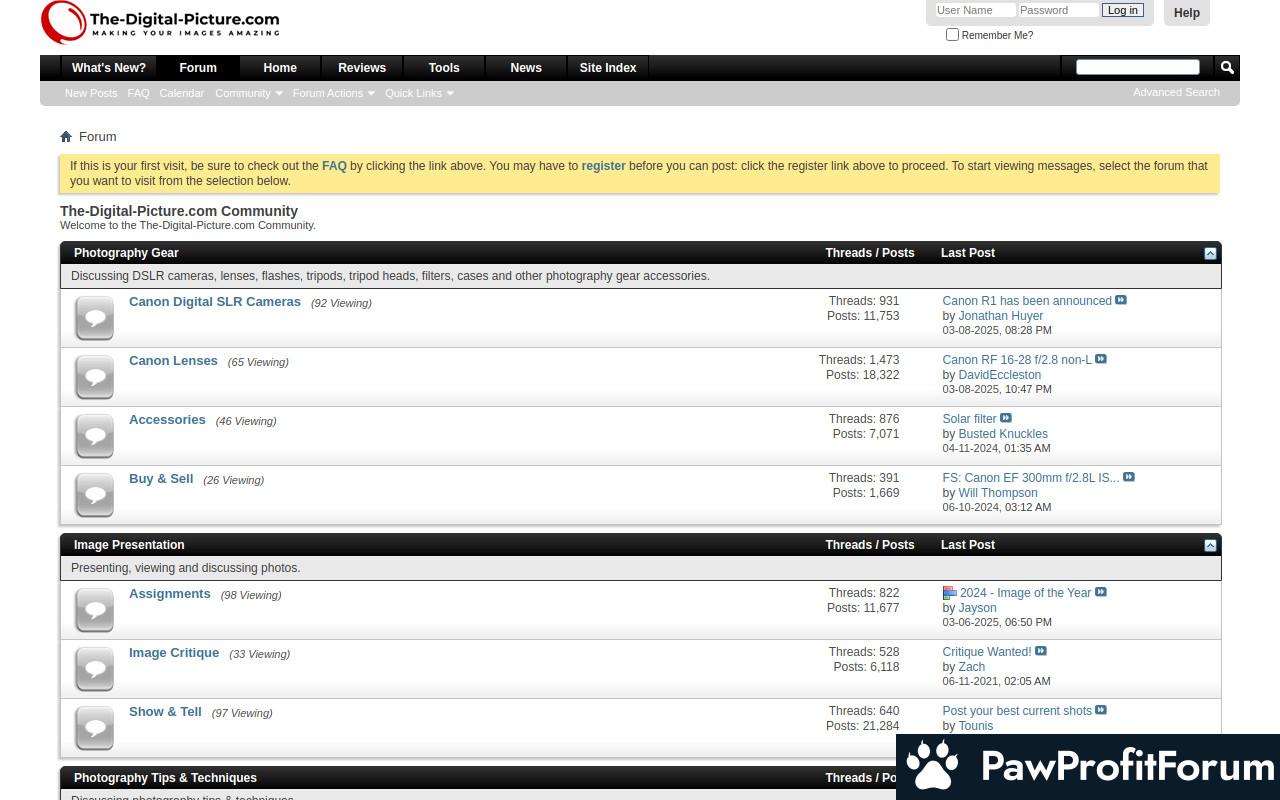The height and width of the screenshot is (800, 1280).
Task: Click forum status icon for Image Critique
Action: (x=95, y=669)
